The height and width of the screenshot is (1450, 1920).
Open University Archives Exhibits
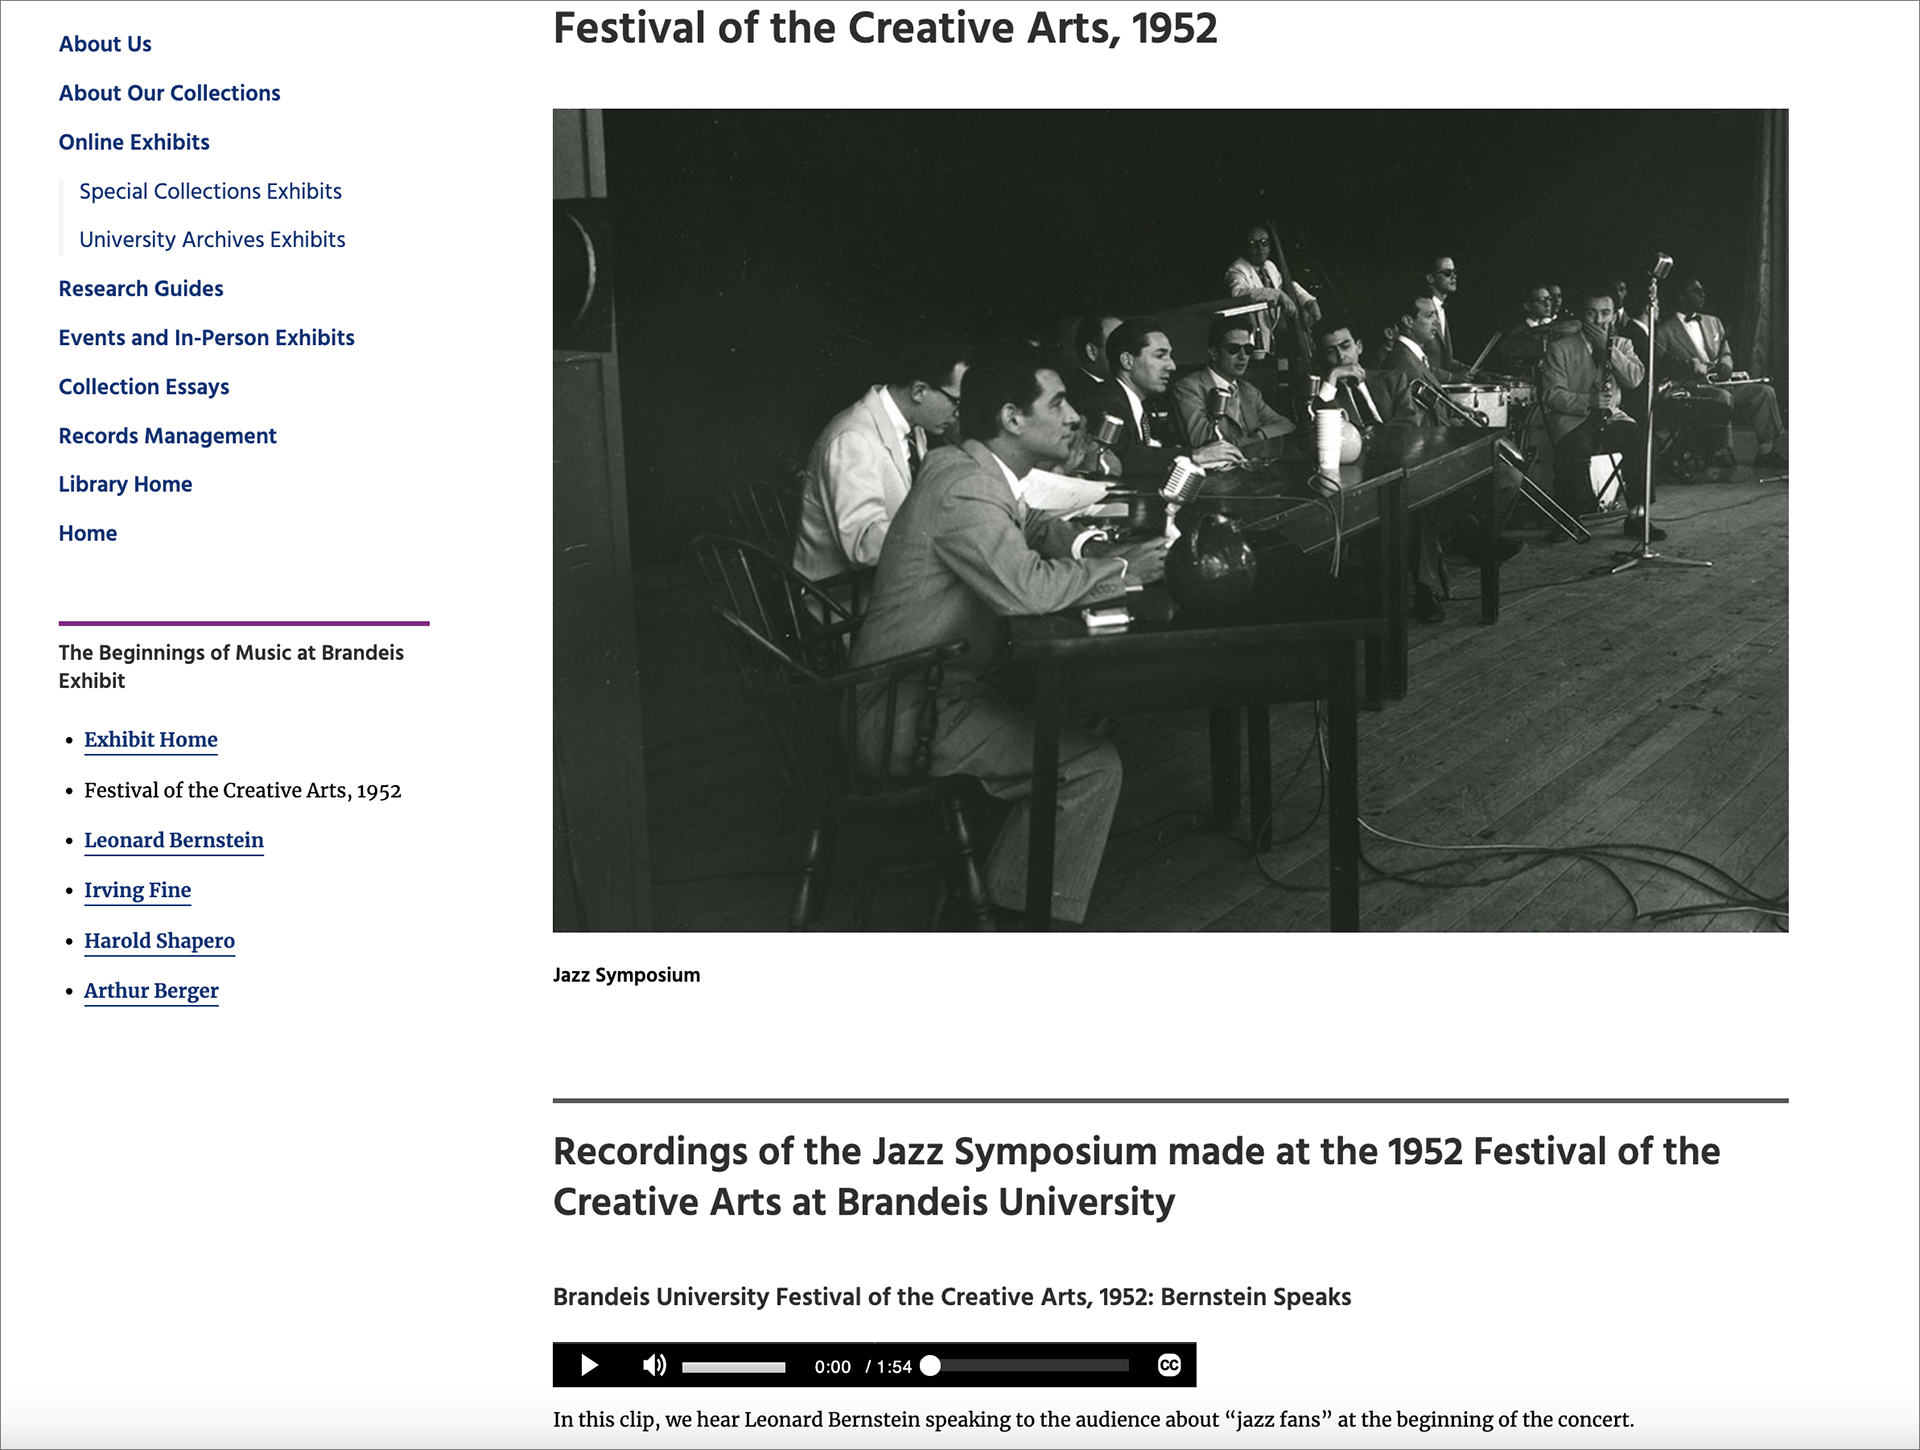tap(212, 240)
